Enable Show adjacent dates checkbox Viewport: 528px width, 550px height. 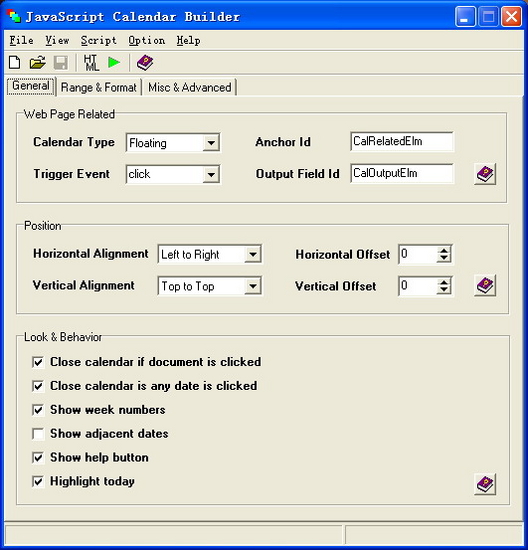(38, 434)
